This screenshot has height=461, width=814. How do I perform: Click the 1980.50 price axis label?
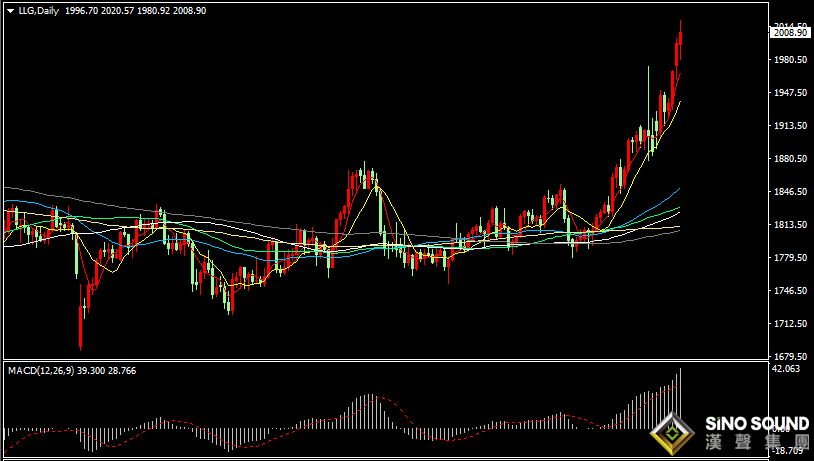tap(790, 60)
